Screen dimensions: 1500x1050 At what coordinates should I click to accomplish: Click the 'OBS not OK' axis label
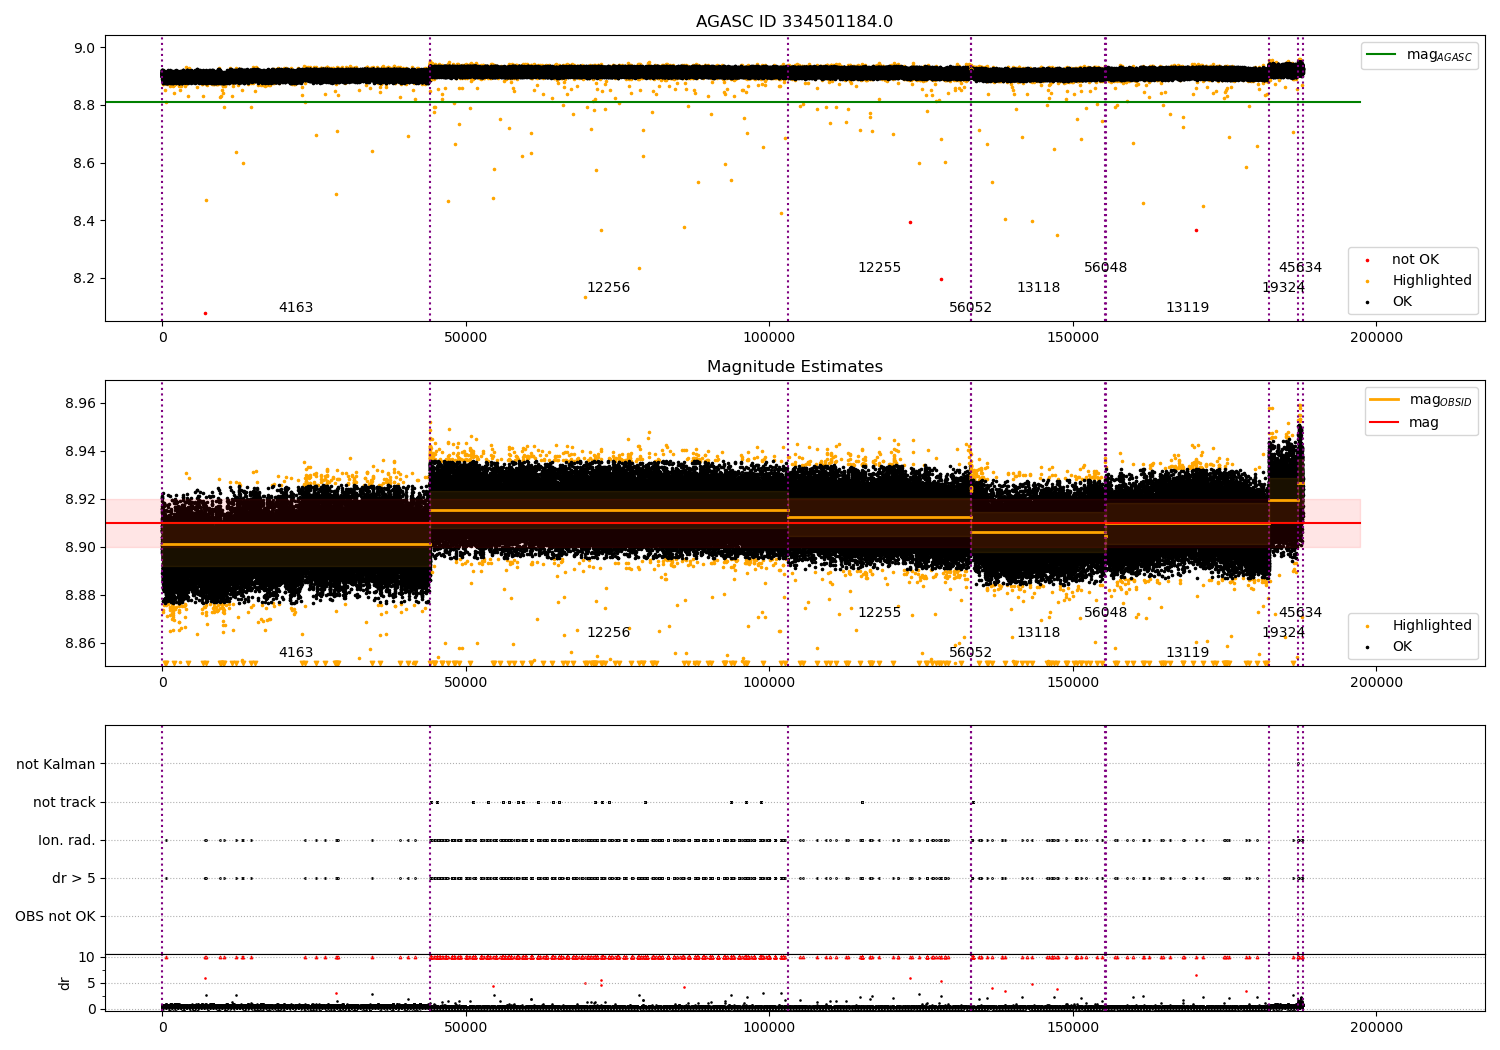55,916
